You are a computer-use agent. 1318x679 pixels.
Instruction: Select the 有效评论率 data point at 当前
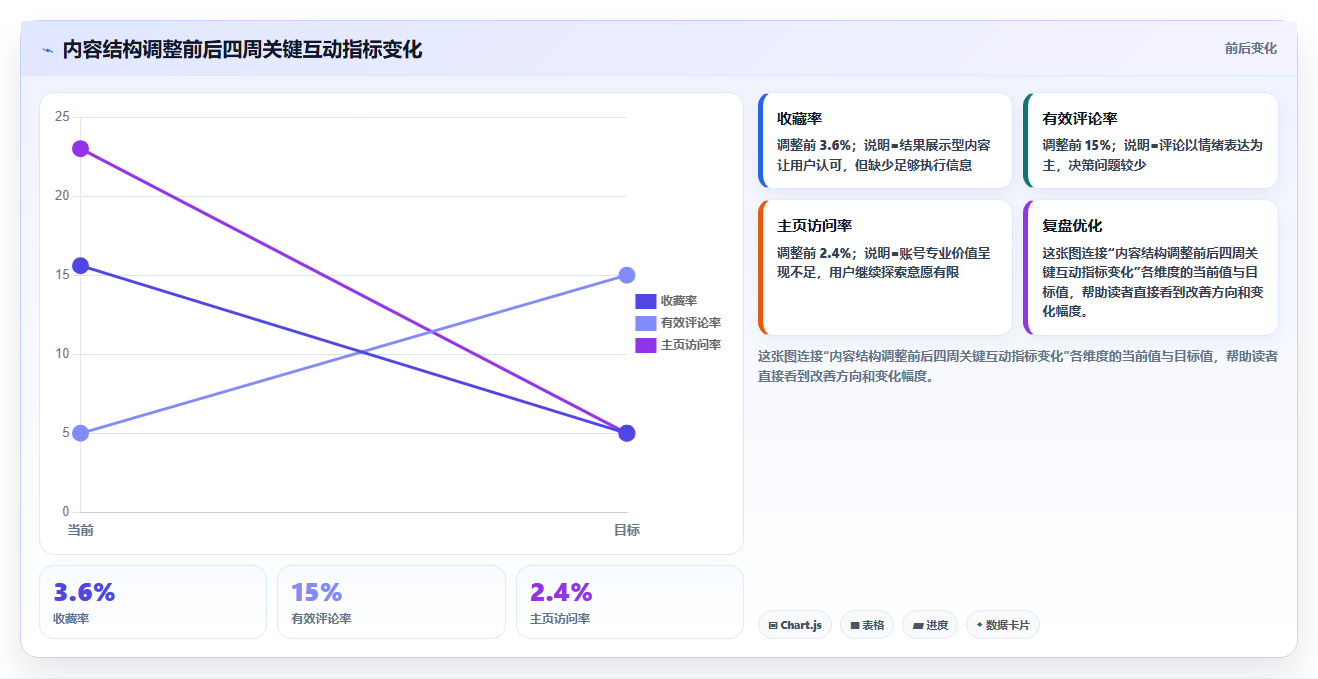80,433
